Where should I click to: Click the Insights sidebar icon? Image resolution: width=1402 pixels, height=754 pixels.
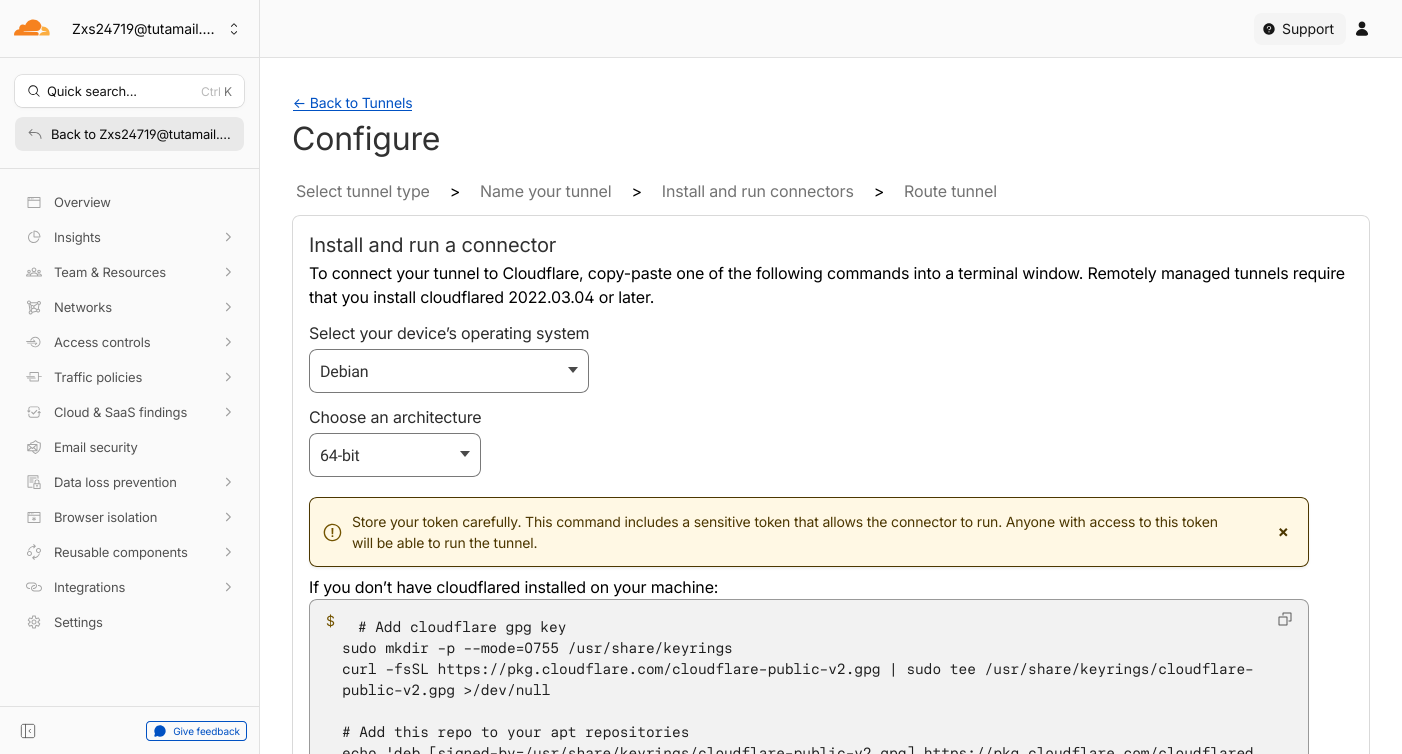pos(34,237)
